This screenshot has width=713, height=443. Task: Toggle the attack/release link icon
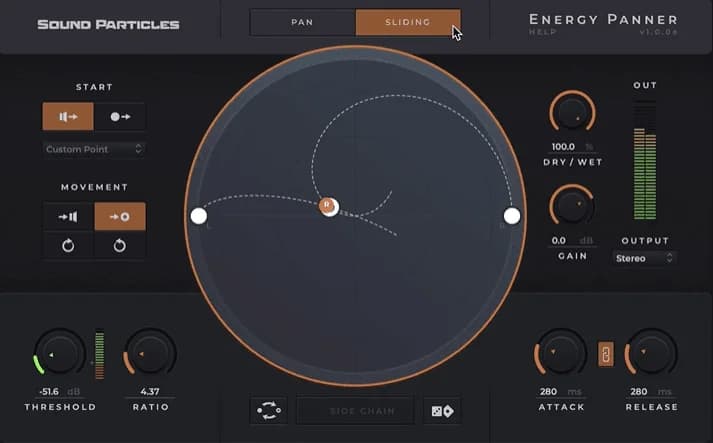pyautogui.click(x=606, y=354)
